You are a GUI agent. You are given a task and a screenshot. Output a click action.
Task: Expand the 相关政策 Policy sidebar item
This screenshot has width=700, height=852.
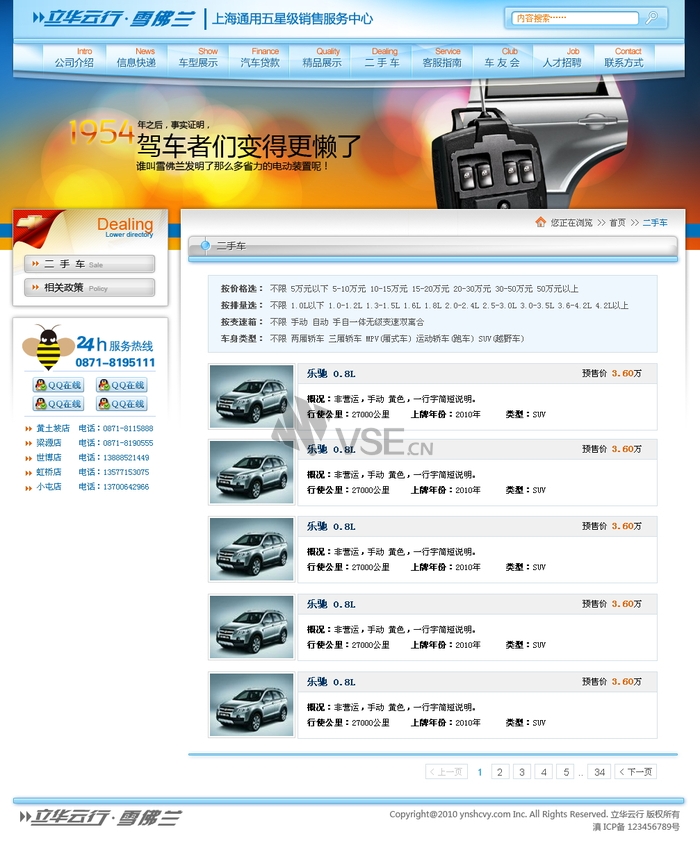(x=90, y=287)
